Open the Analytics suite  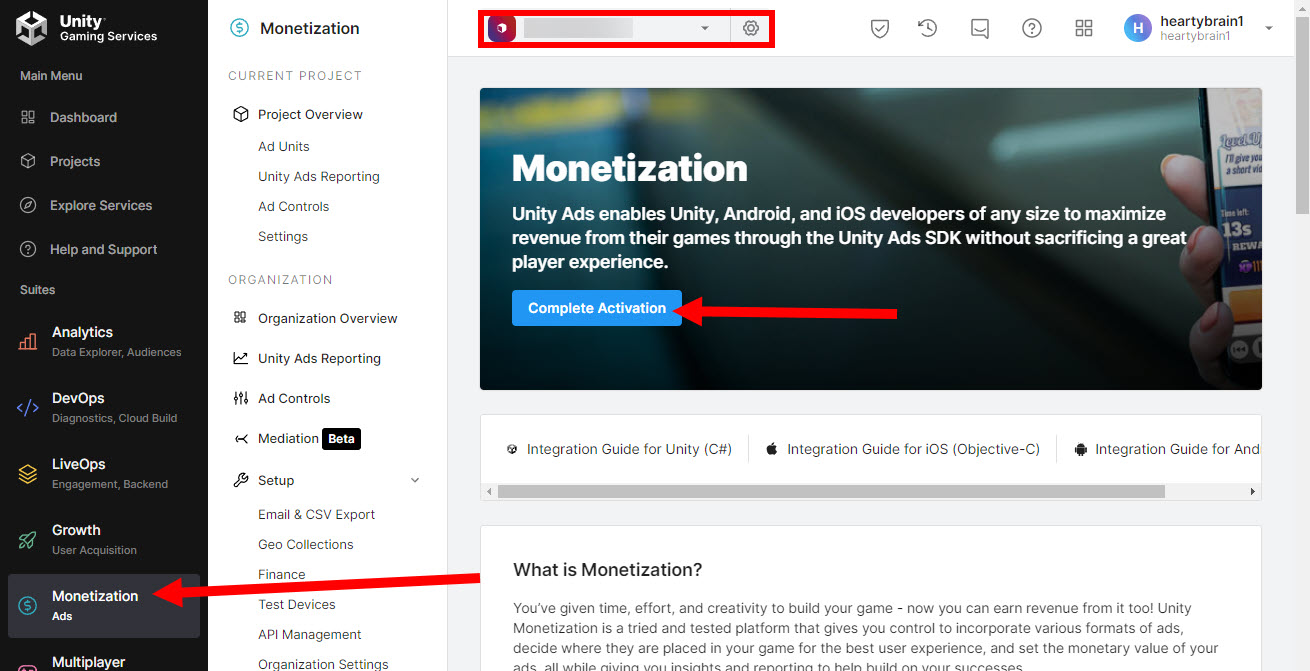[104, 341]
